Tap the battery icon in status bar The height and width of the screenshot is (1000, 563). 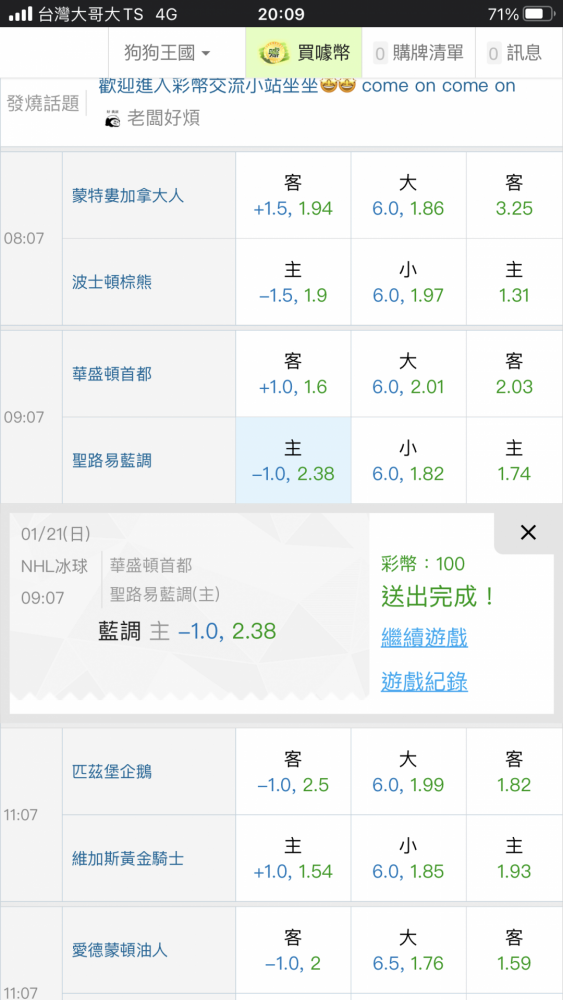[537, 14]
